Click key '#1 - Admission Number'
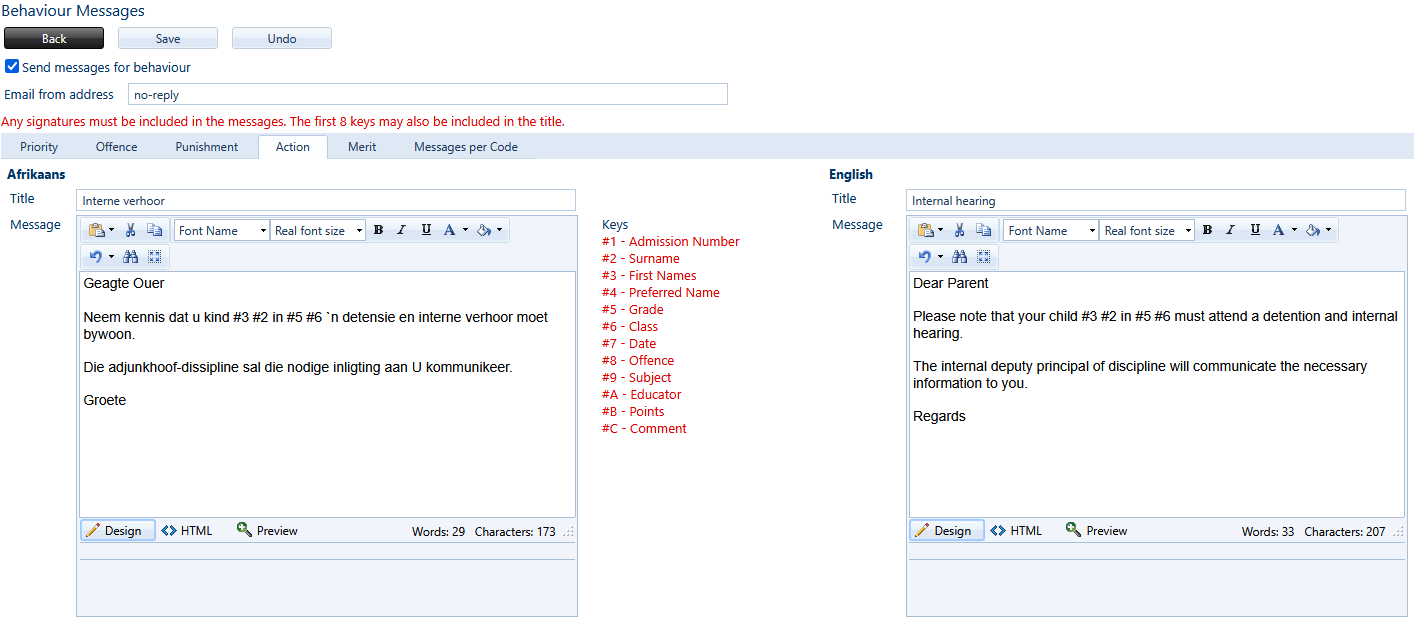This screenshot has height=625, width=1414. click(x=671, y=242)
